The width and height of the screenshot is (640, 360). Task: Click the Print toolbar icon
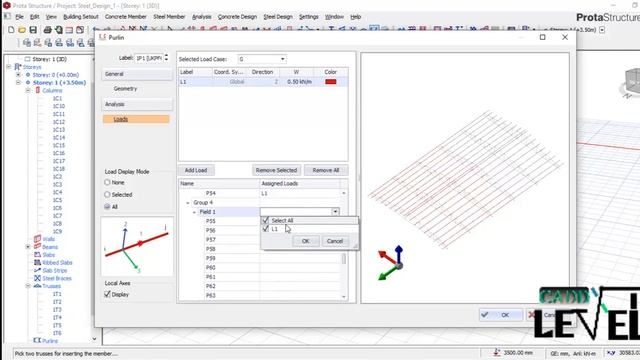click(47, 30)
